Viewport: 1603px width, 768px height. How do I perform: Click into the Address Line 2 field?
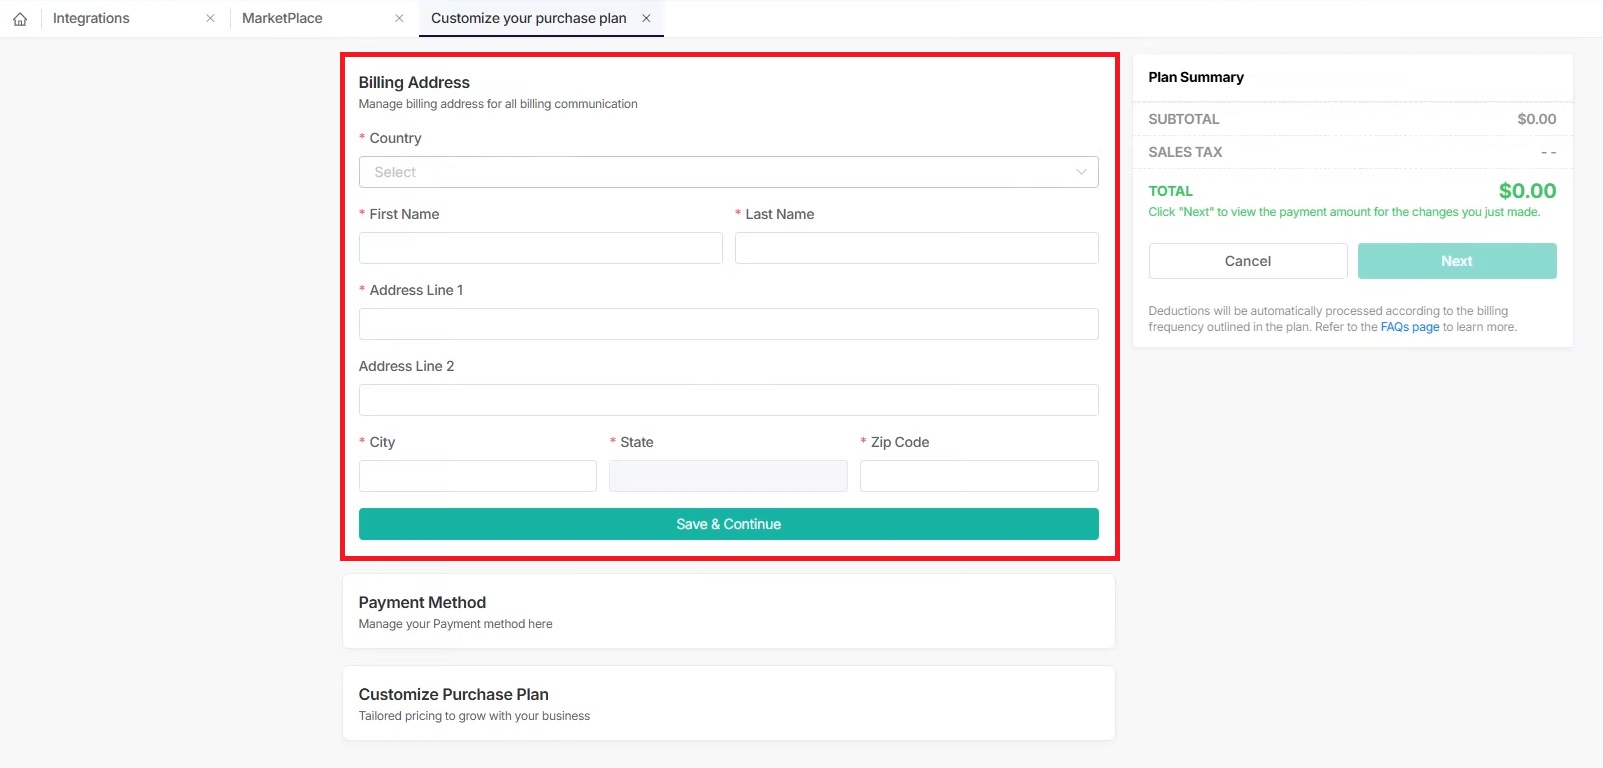point(728,400)
